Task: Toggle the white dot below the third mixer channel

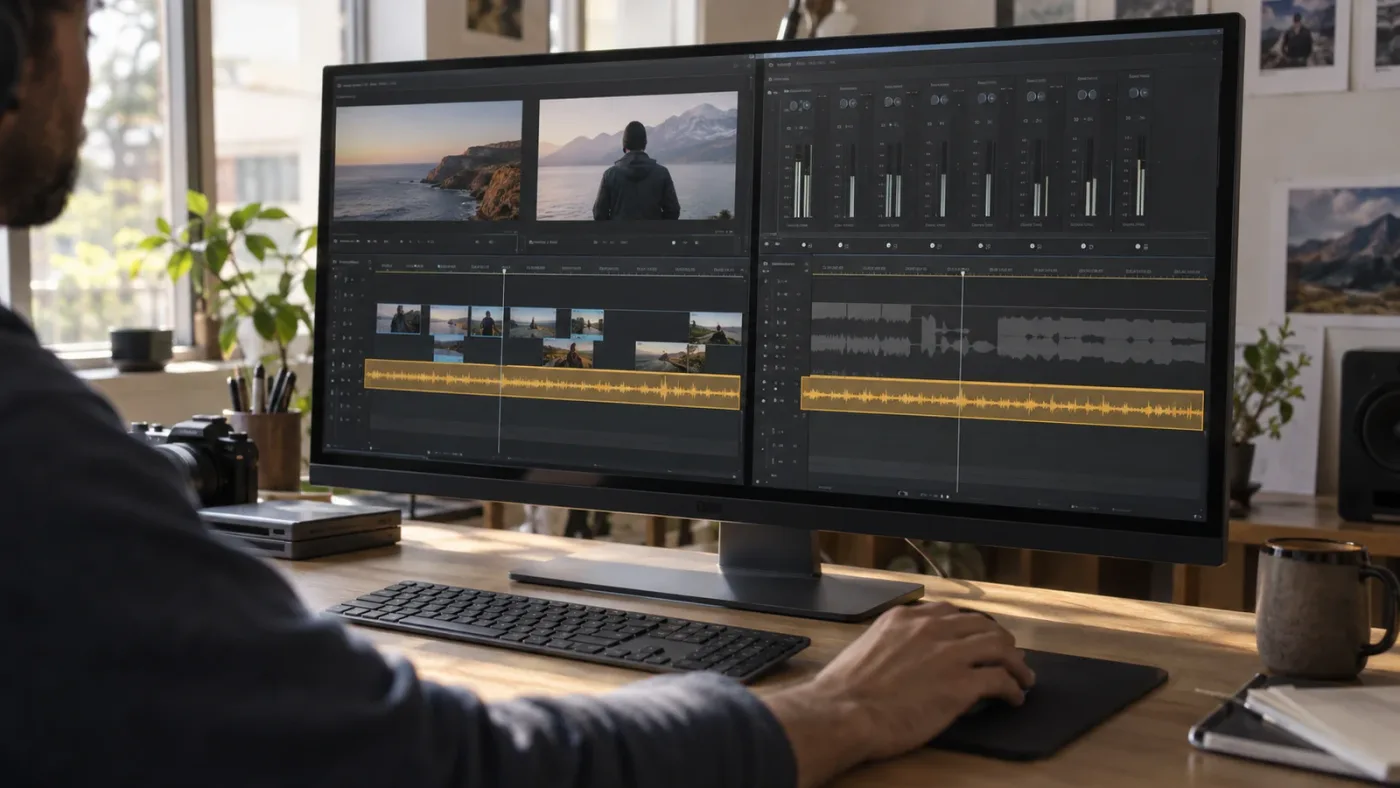Action: pos(888,245)
